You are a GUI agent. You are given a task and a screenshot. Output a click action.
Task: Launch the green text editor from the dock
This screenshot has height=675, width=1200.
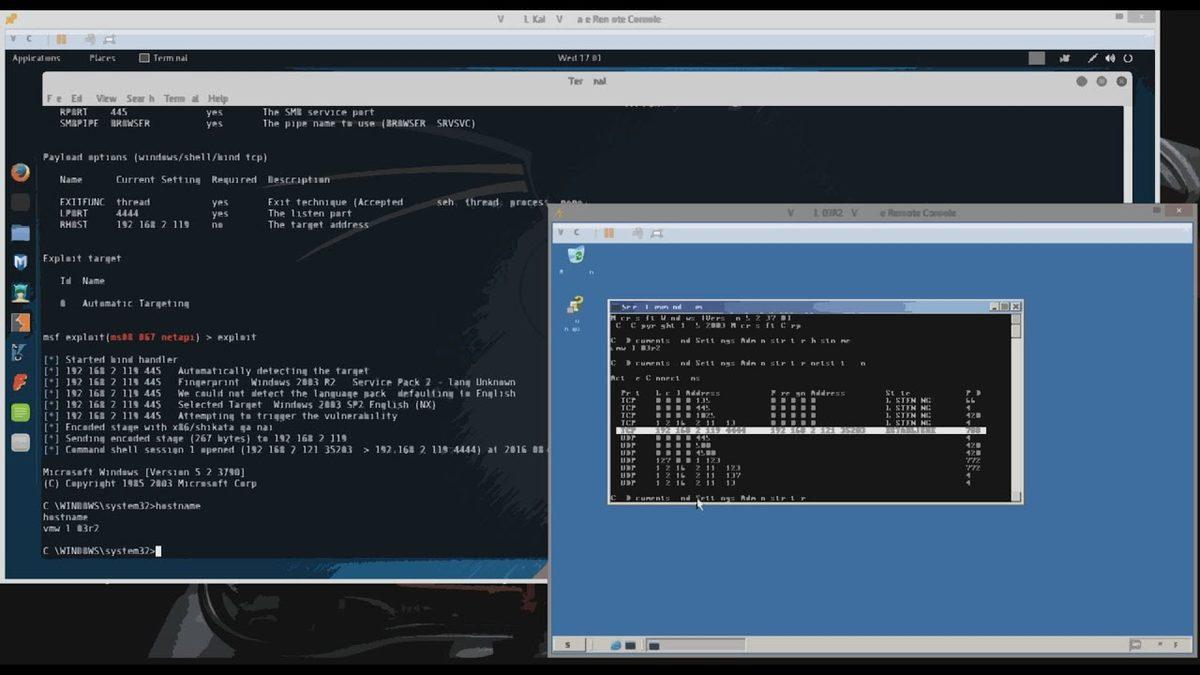(20, 411)
